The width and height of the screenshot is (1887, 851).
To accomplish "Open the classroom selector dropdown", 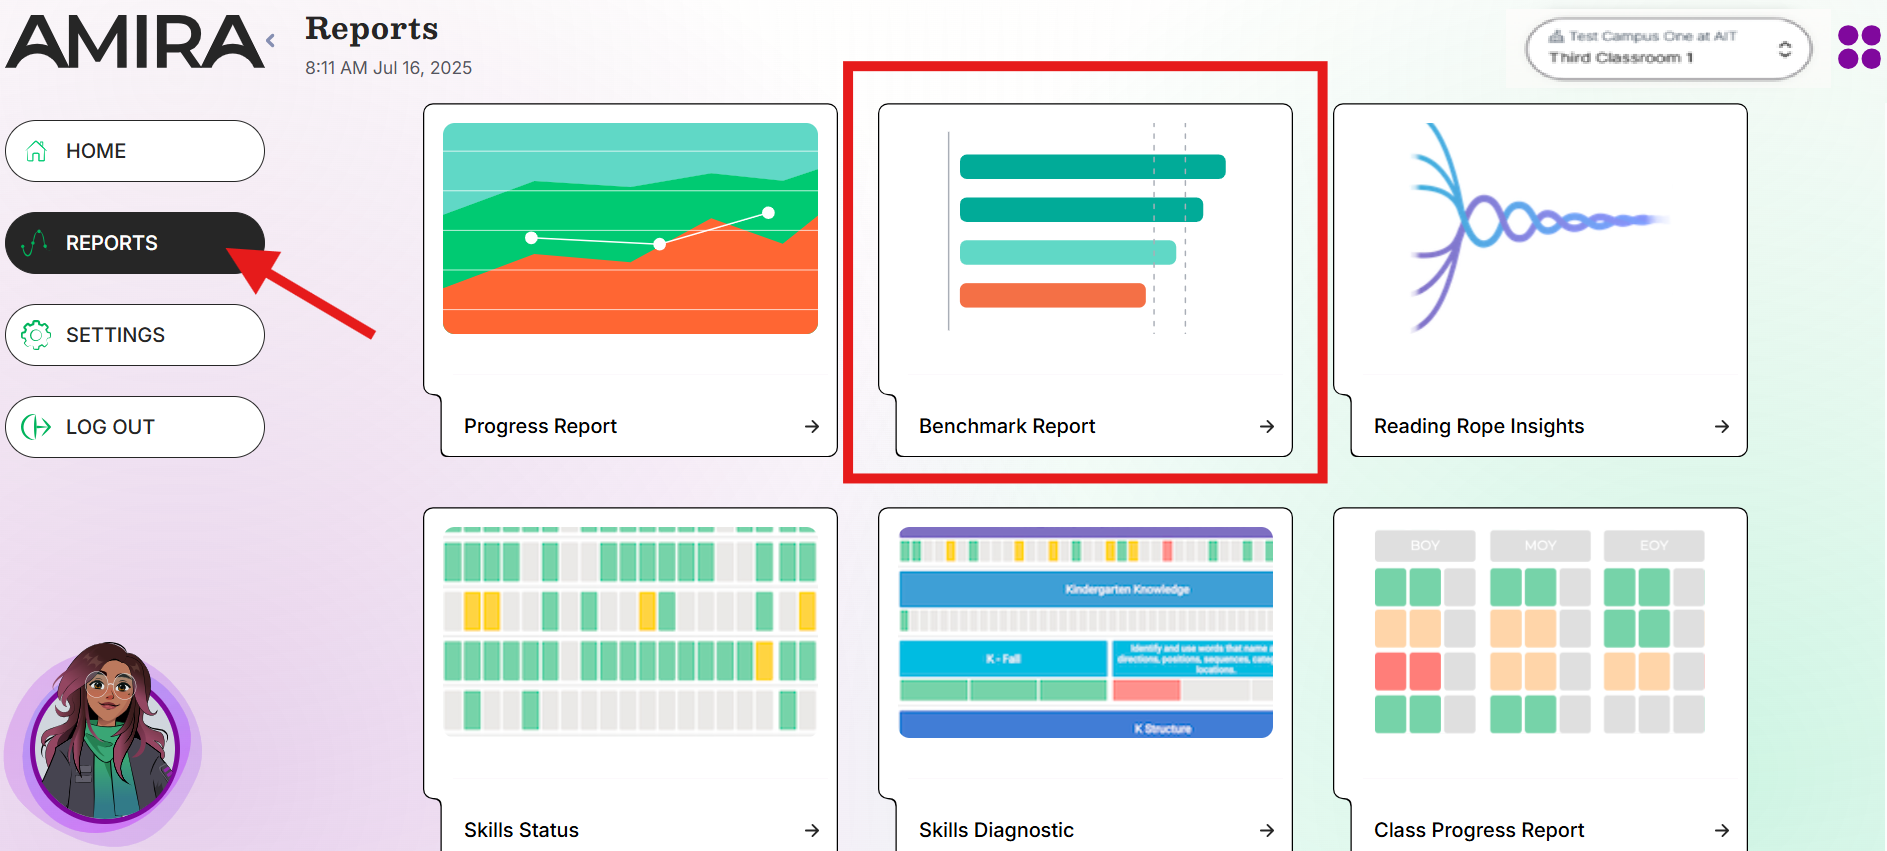I will coord(1668,48).
